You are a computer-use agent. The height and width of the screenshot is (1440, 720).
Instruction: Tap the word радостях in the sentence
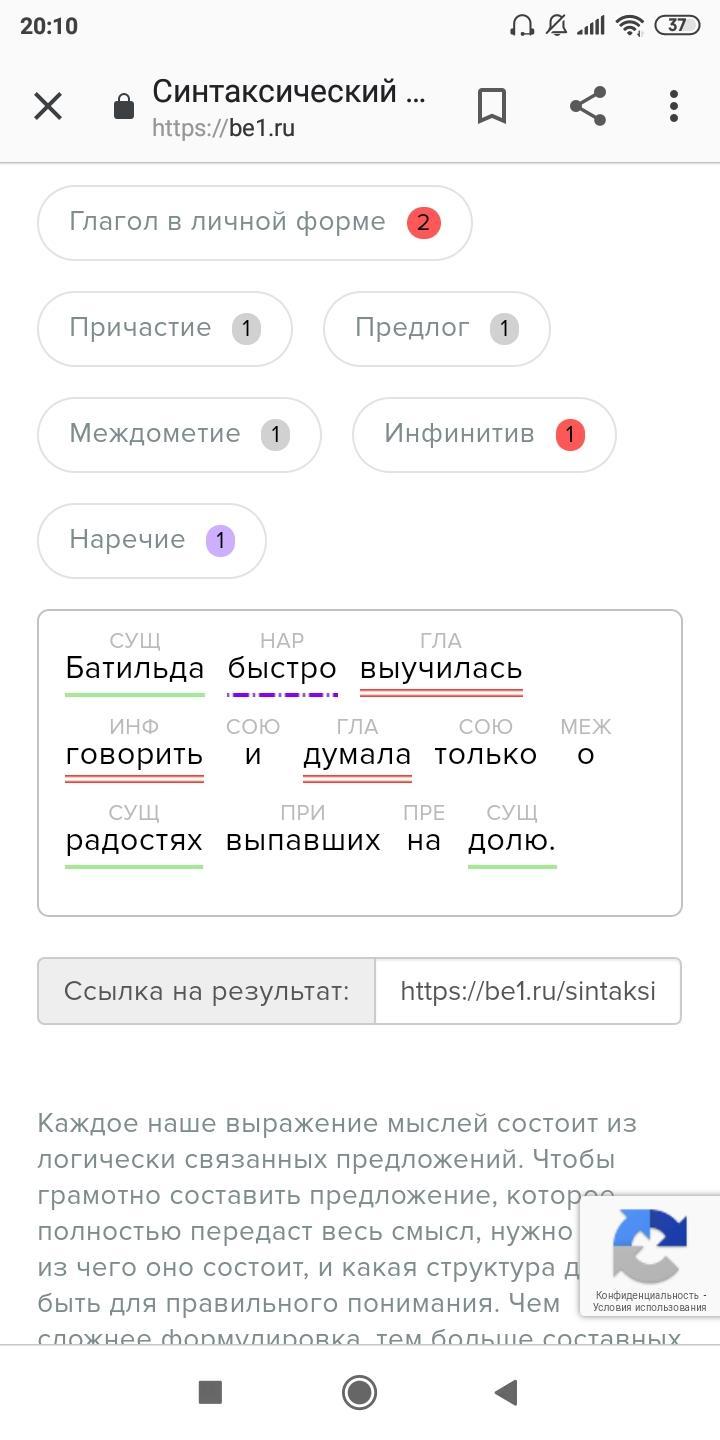[x=134, y=840]
